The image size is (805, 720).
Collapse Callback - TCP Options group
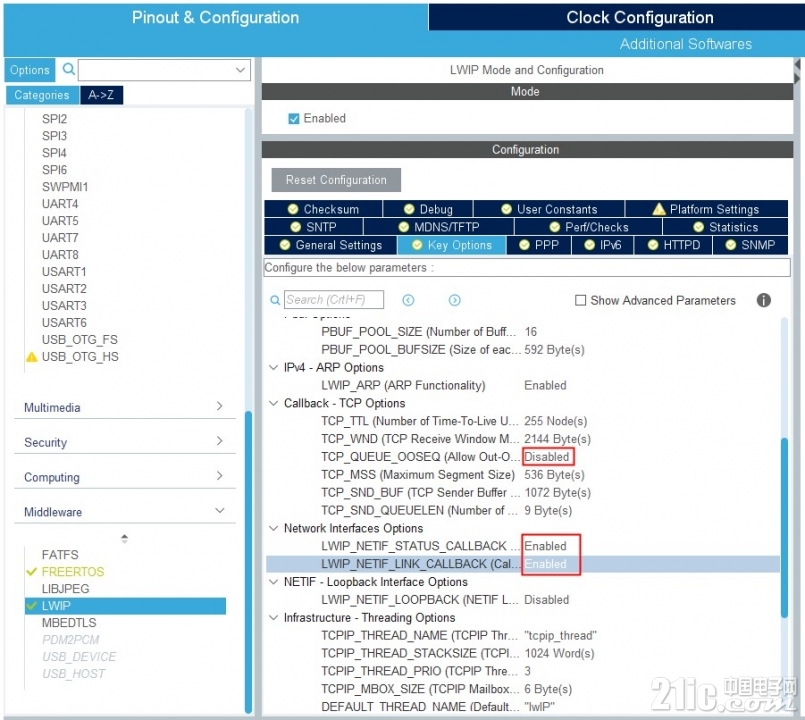274,403
